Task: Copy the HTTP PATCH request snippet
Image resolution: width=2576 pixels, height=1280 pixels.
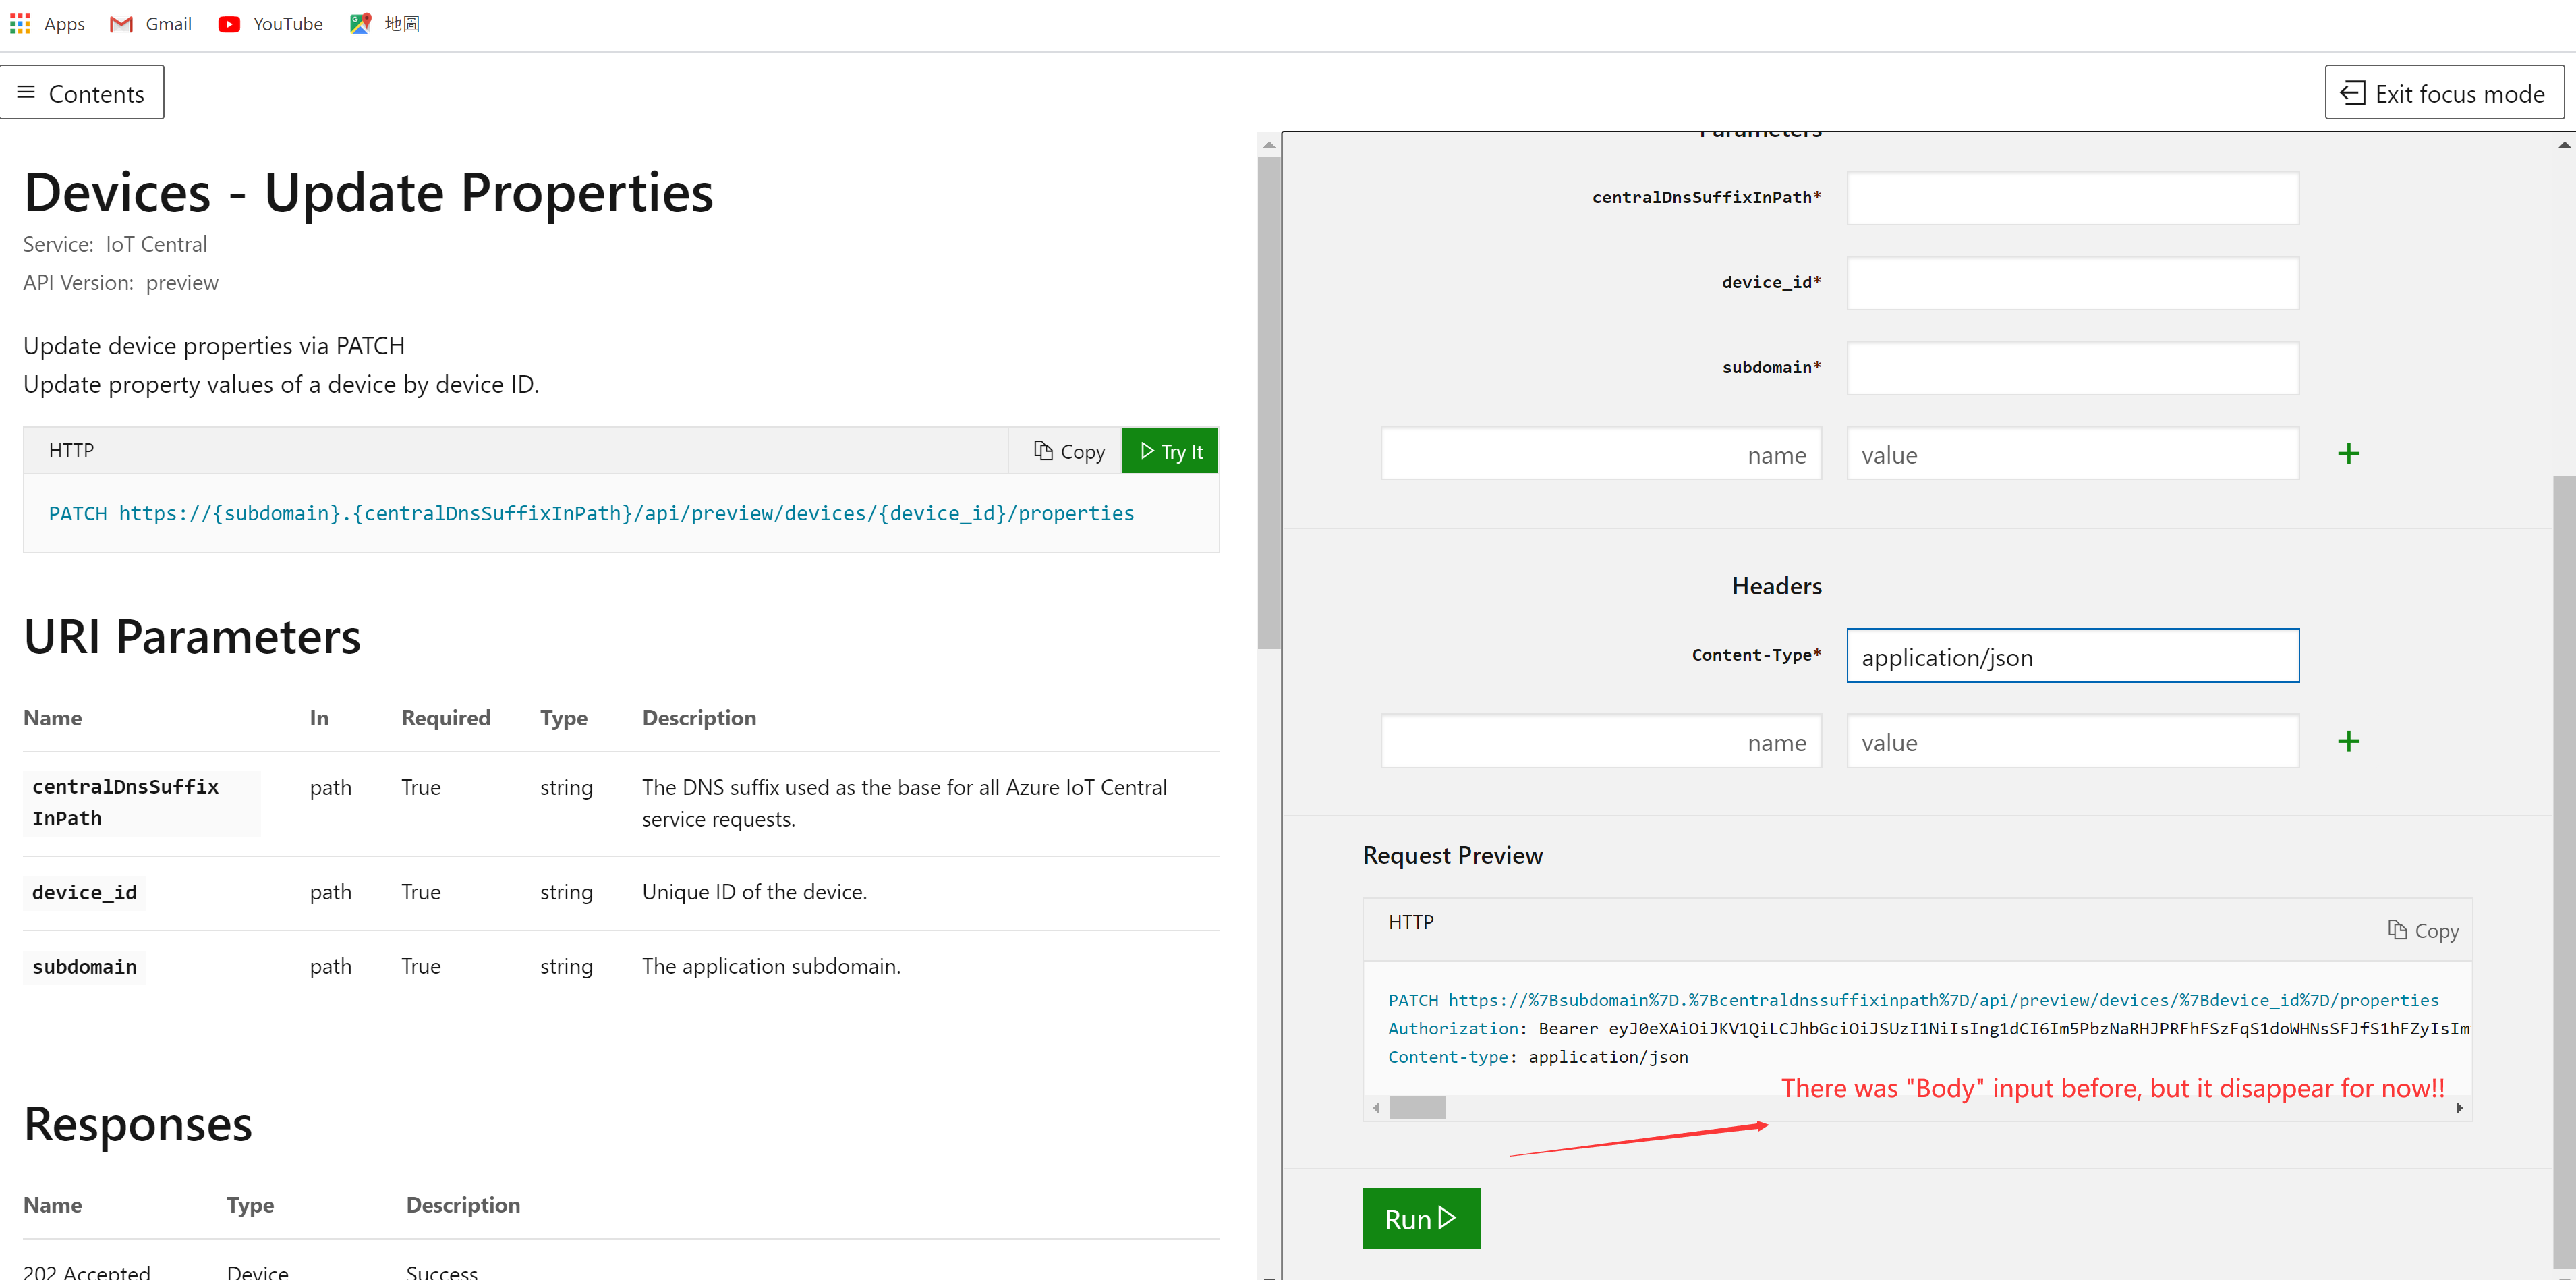Action: click(1069, 451)
